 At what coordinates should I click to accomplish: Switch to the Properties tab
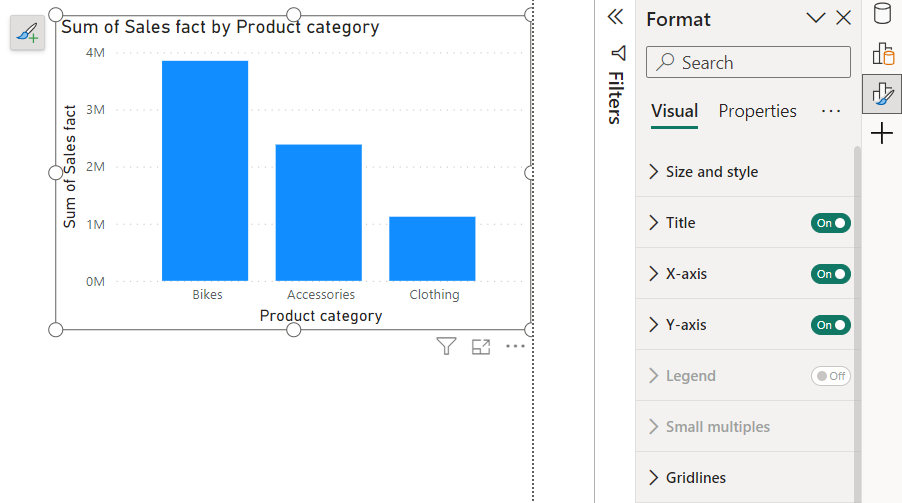coord(757,111)
